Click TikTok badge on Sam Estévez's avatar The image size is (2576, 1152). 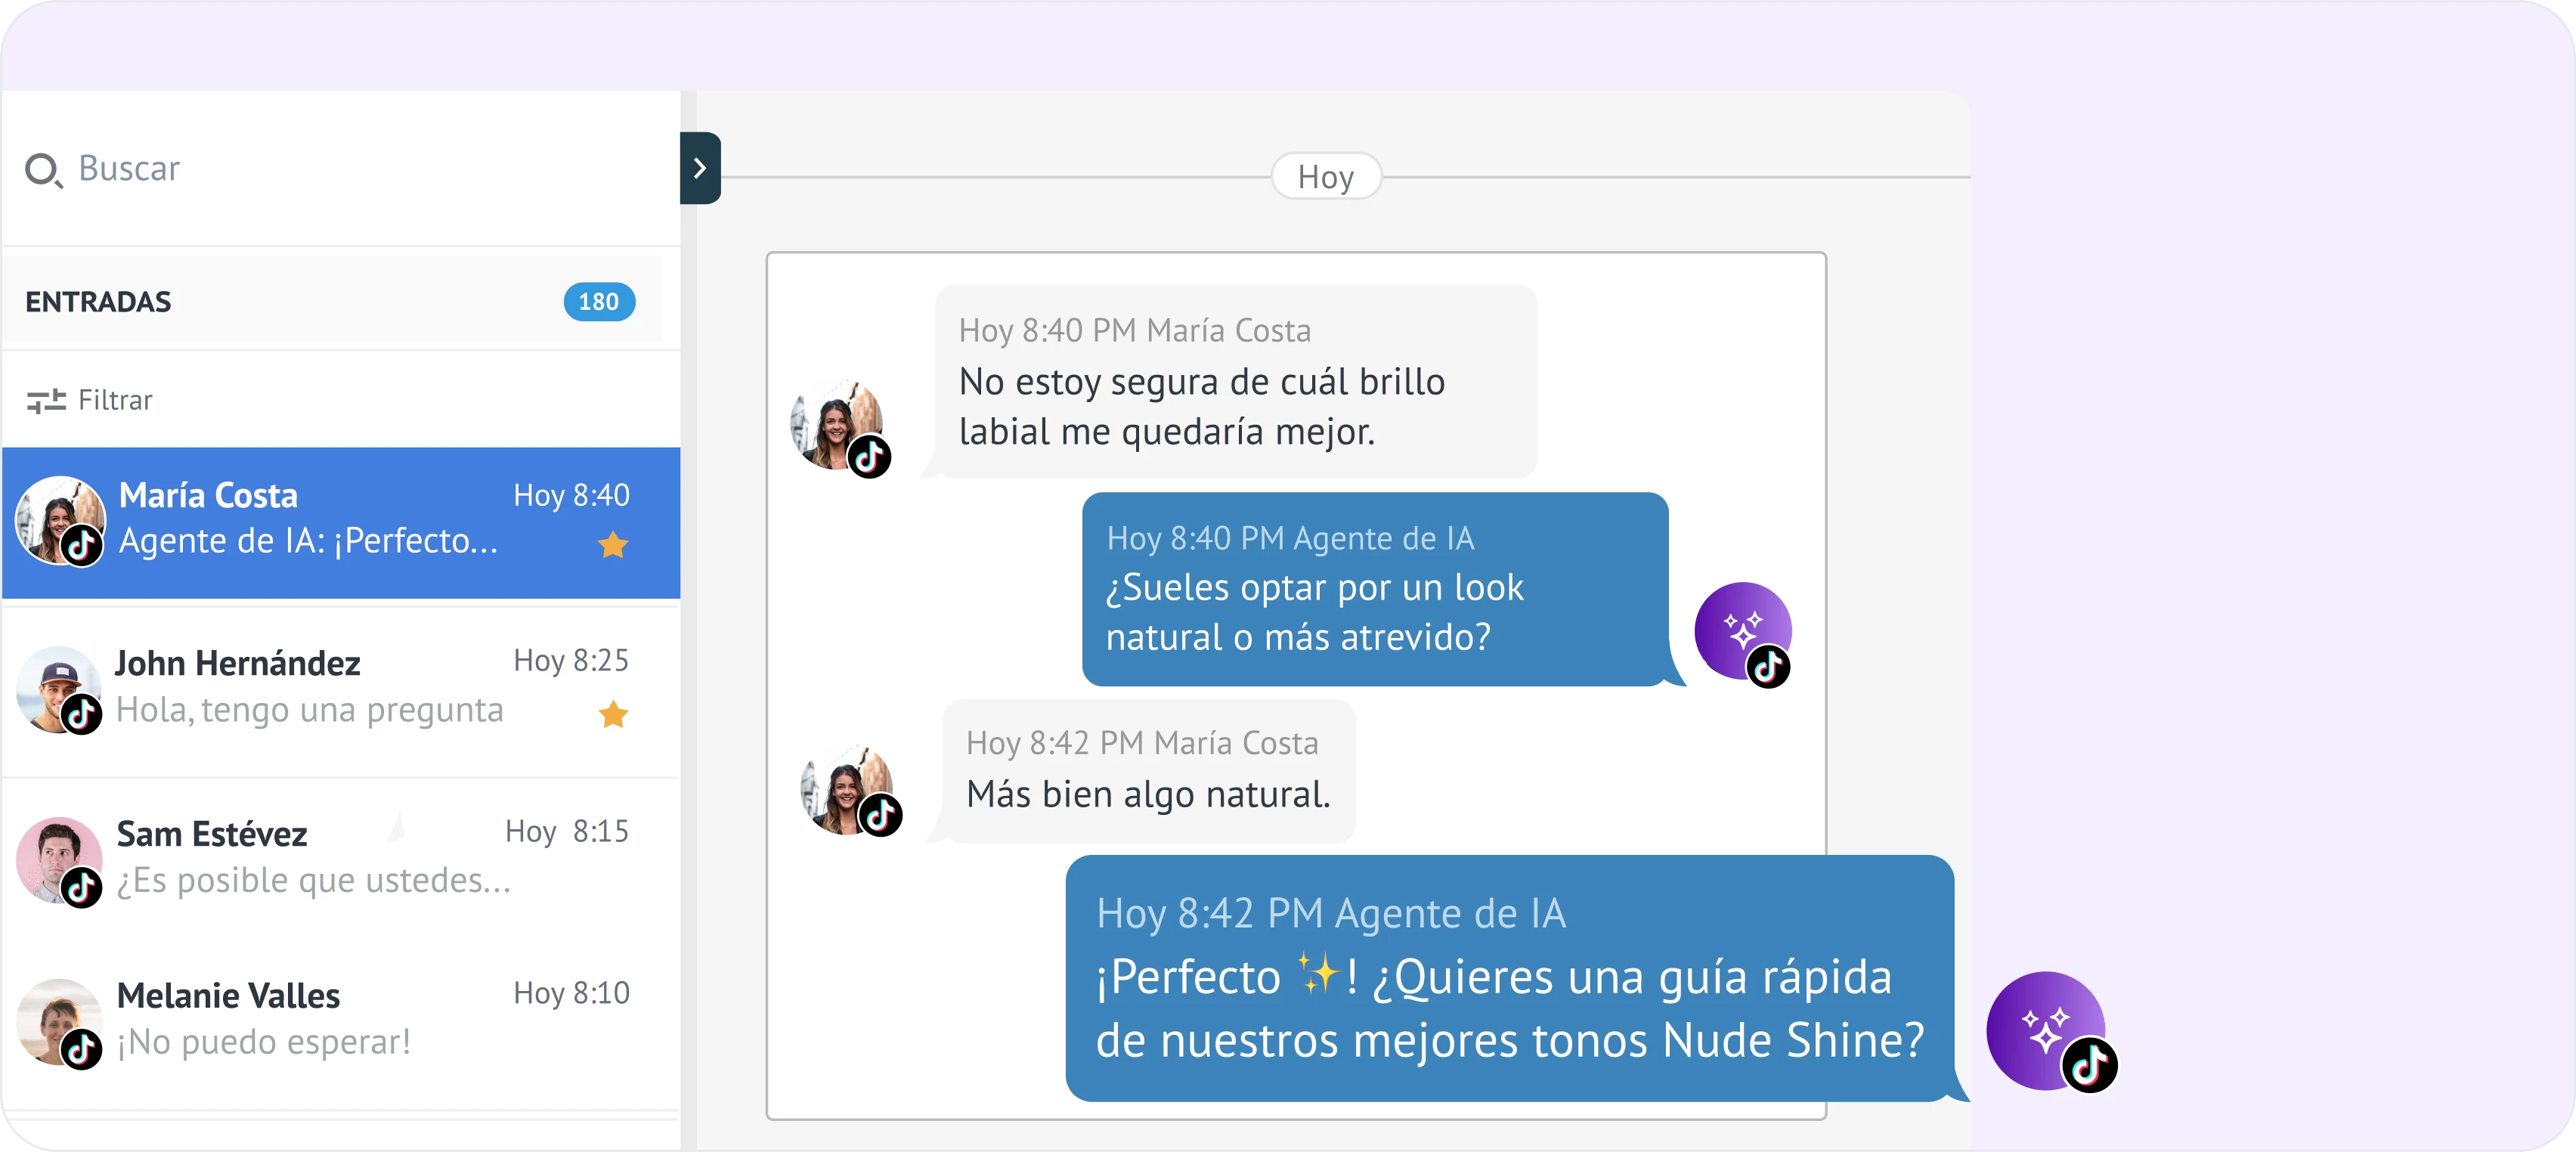tap(81, 887)
